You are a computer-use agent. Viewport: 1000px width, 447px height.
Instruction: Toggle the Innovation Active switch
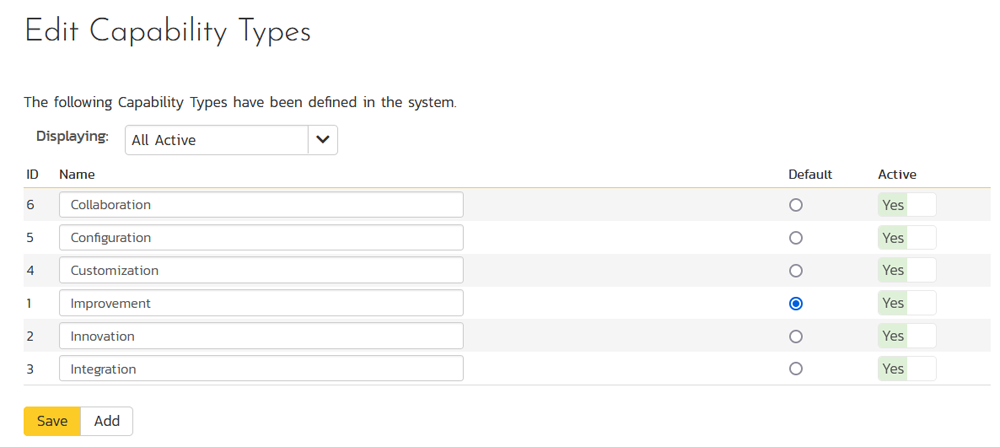click(x=907, y=336)
